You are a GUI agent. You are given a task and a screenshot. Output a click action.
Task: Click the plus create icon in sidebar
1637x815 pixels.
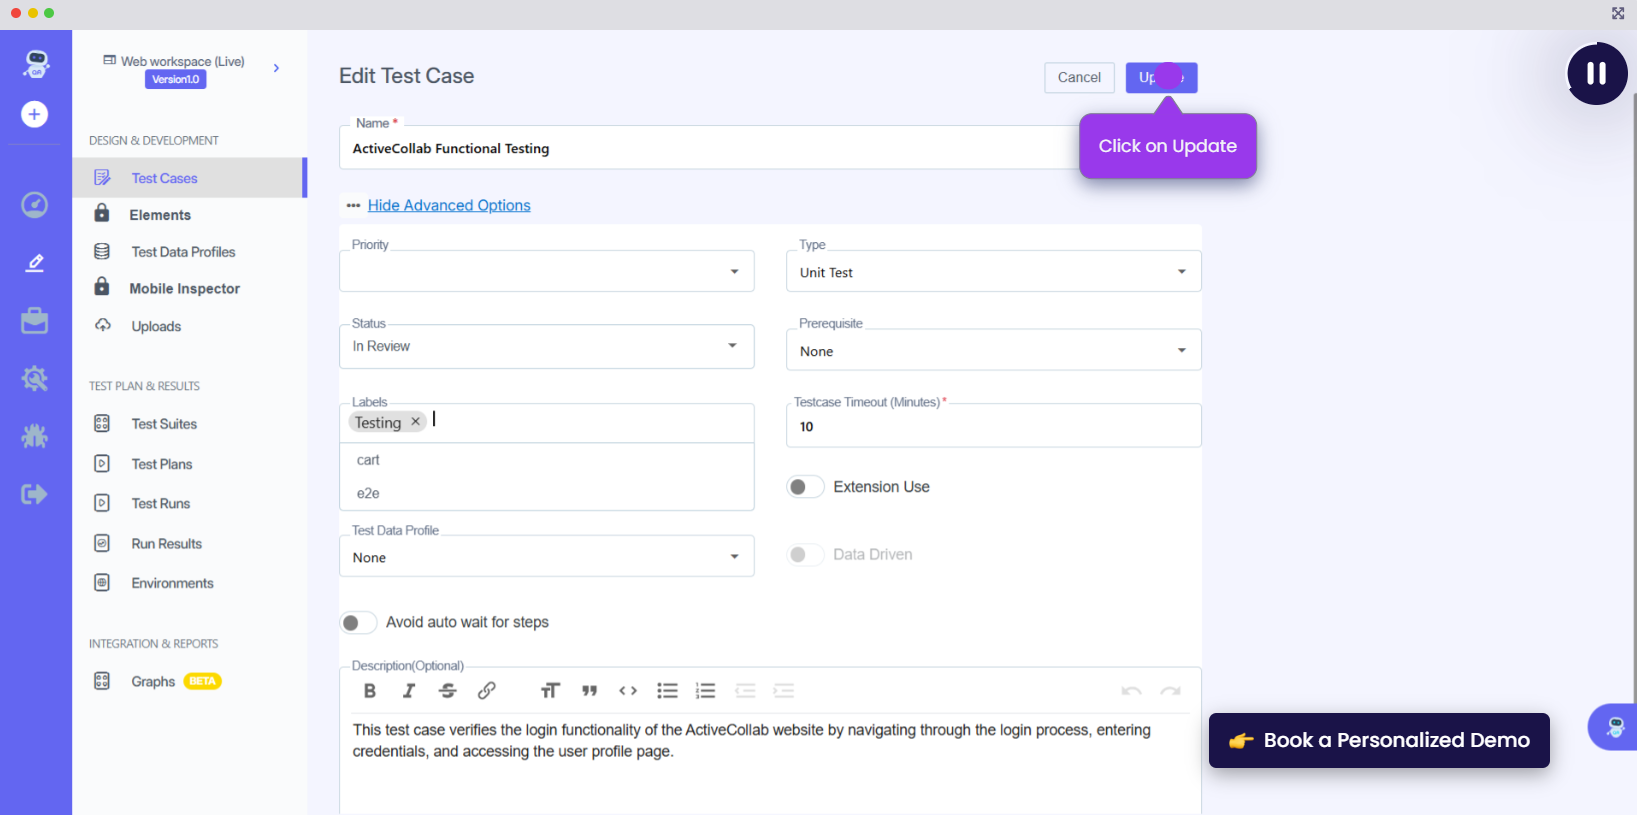[x=34, y=114]
